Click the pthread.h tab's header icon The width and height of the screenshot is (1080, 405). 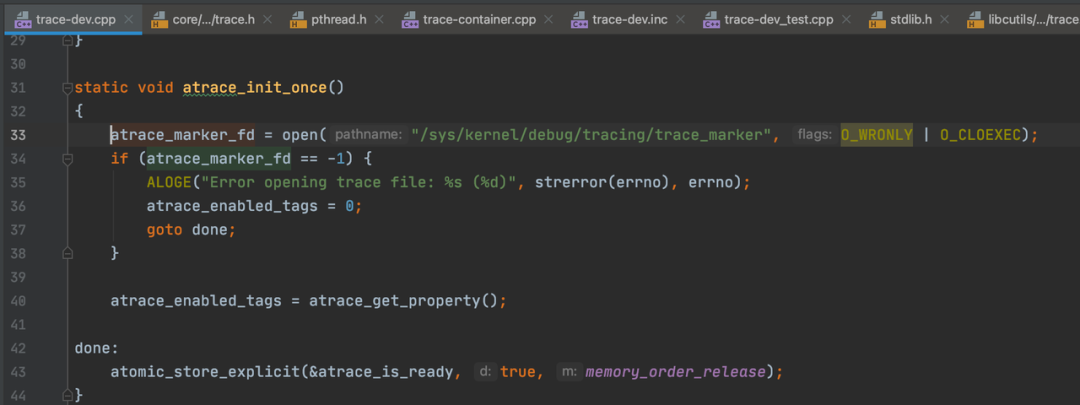click(x=296, y=19)
